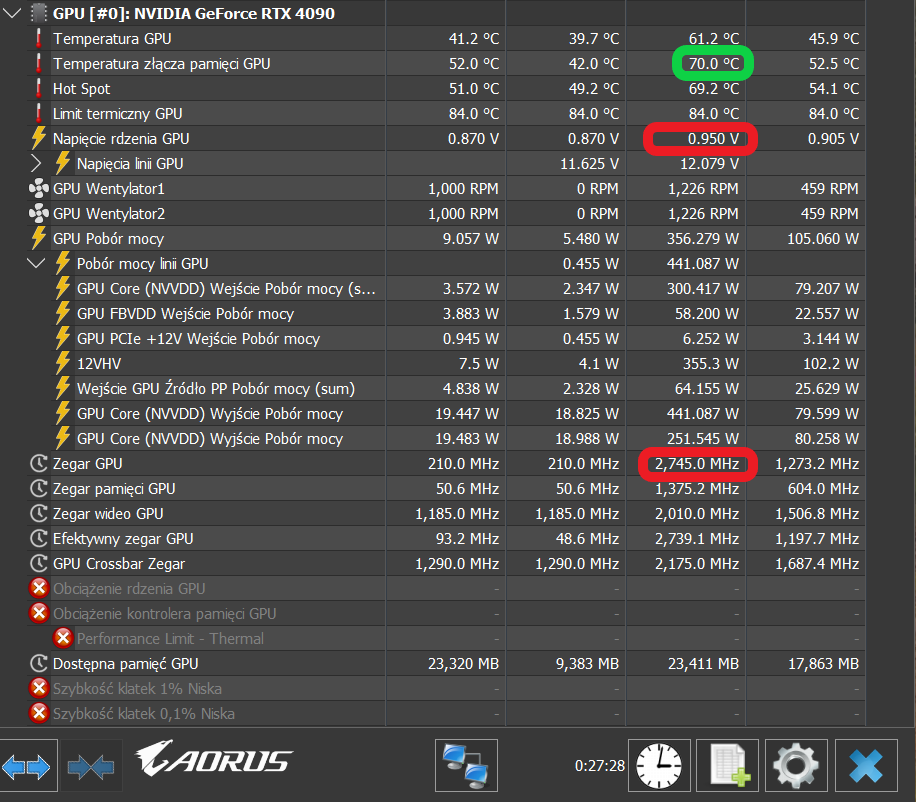Click the 2,010.0 MHz video clock value

click(x=697, y=513)
